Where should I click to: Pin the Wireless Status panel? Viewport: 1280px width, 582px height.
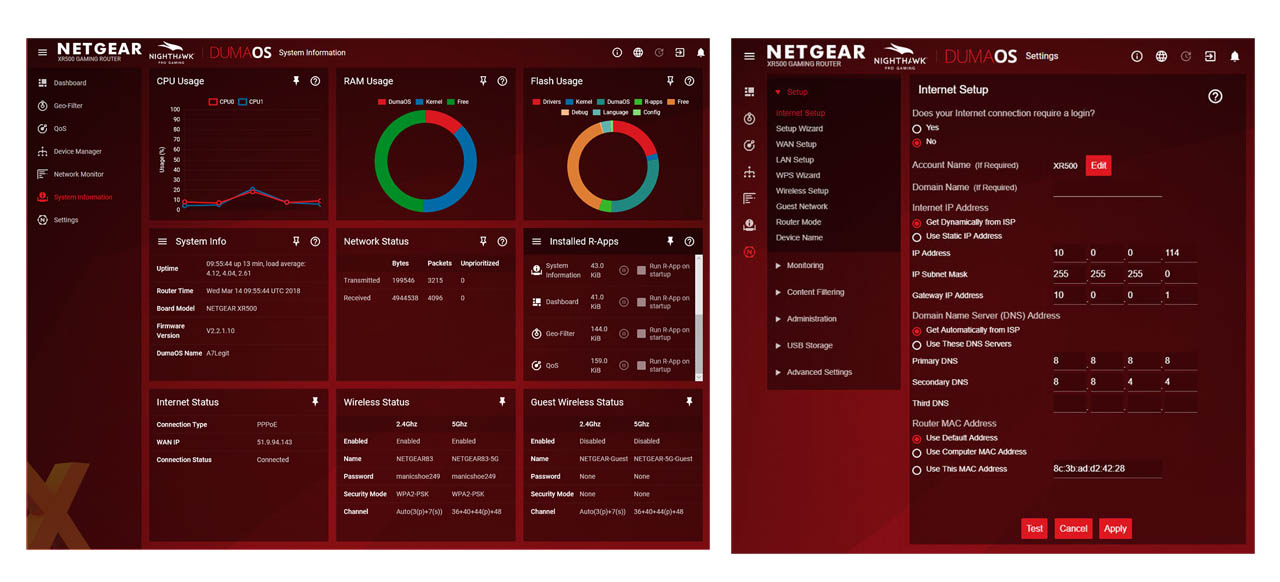point(502,402)
